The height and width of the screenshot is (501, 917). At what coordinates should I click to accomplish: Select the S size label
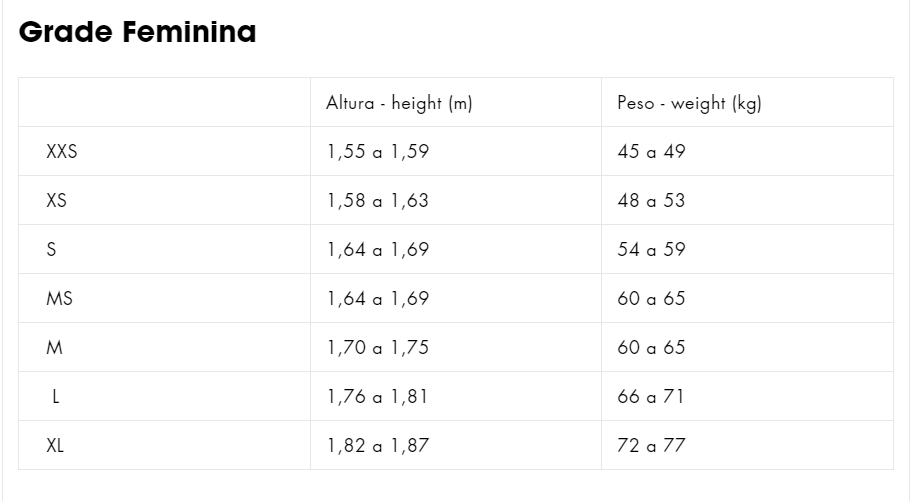[51, 250]
